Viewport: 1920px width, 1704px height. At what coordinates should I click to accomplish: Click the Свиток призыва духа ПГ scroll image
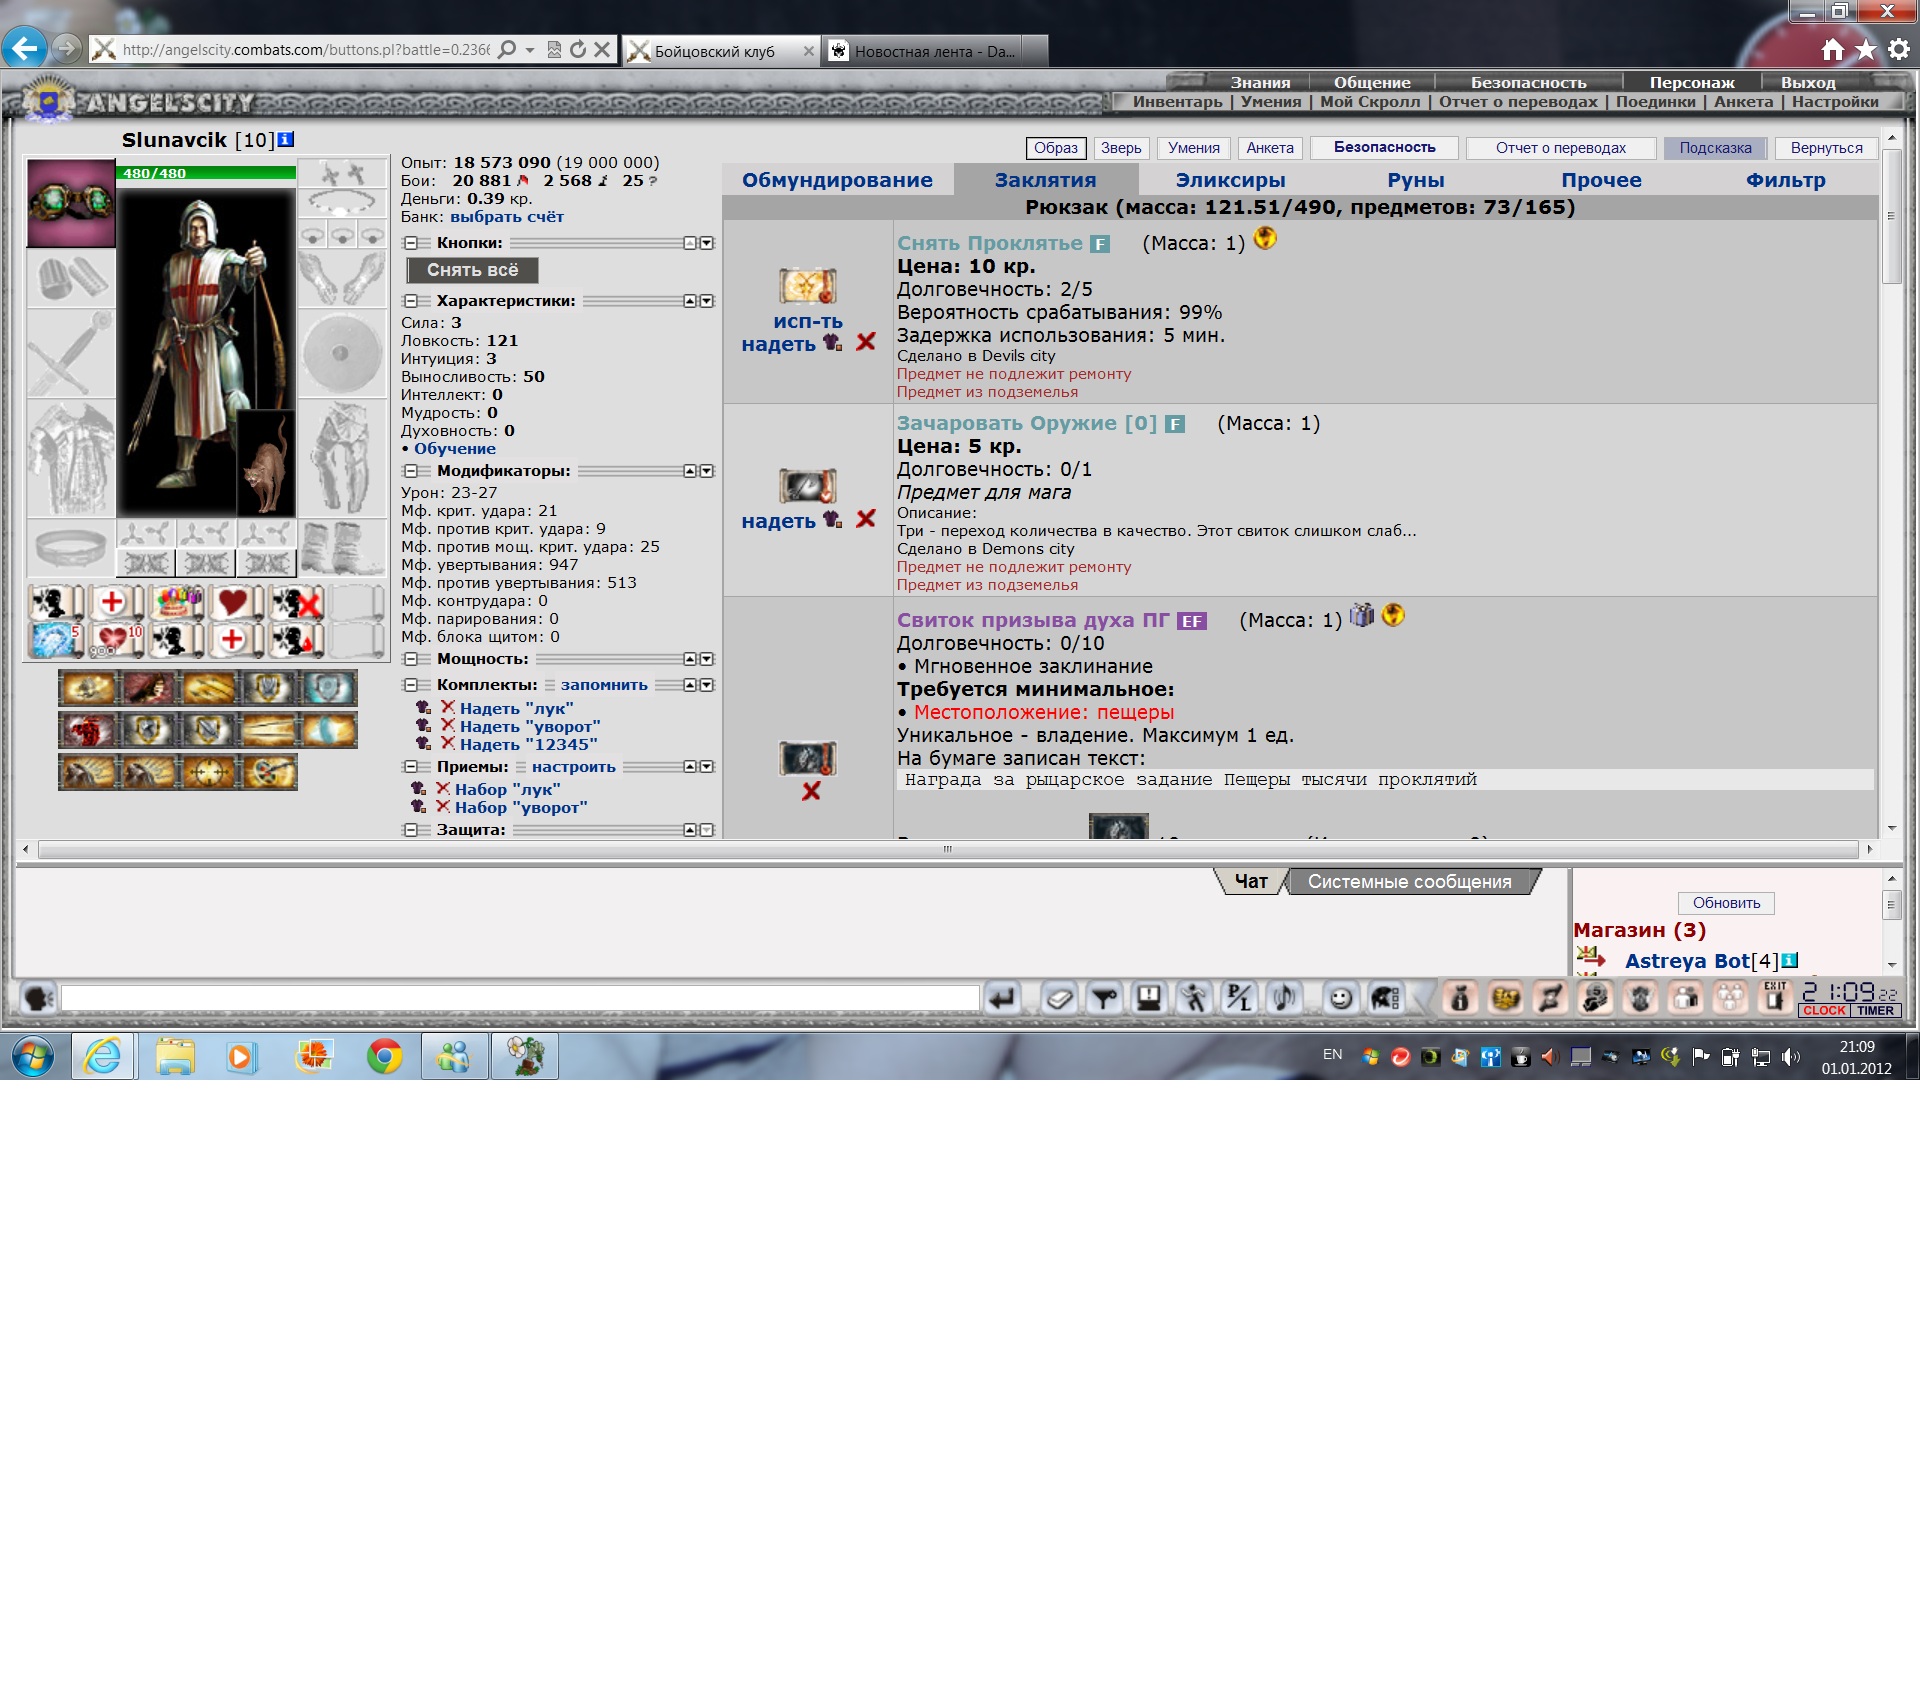pos(808,759)
